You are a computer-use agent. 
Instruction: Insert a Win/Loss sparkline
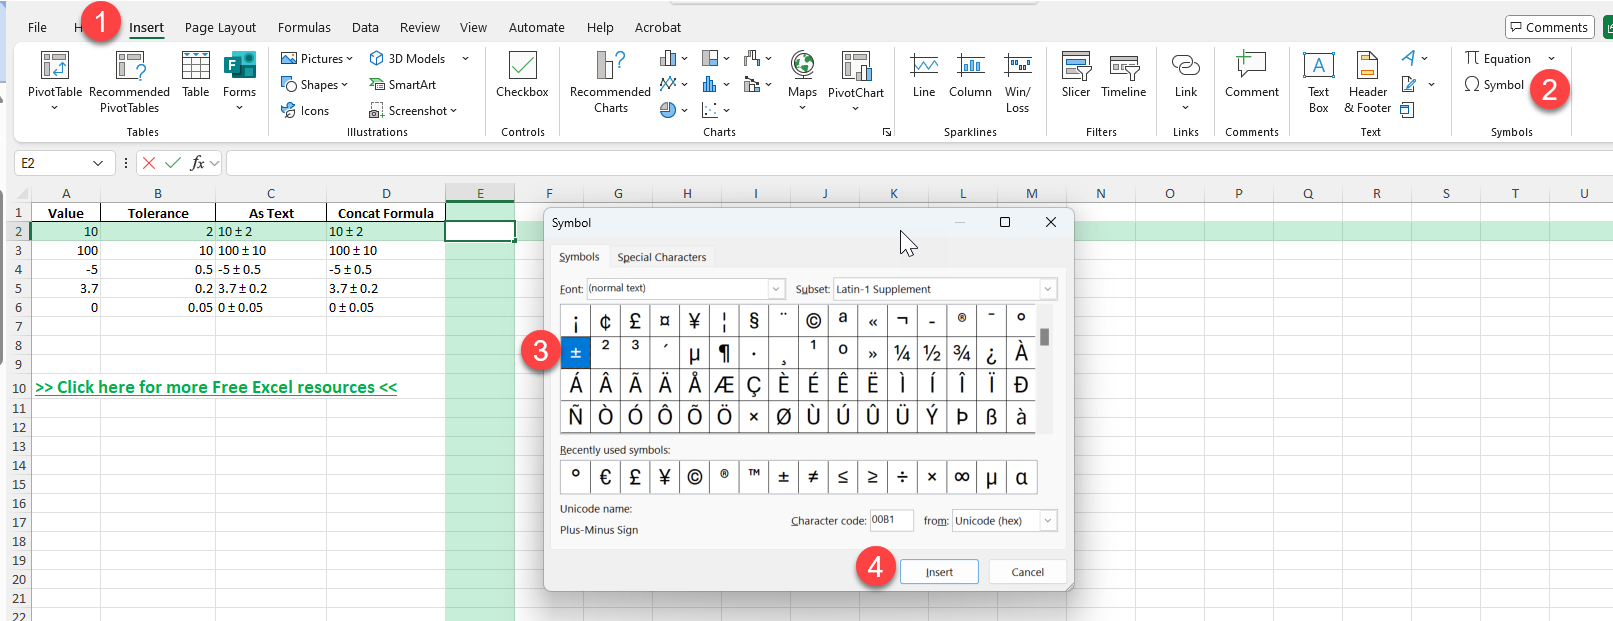(1018, 81)
